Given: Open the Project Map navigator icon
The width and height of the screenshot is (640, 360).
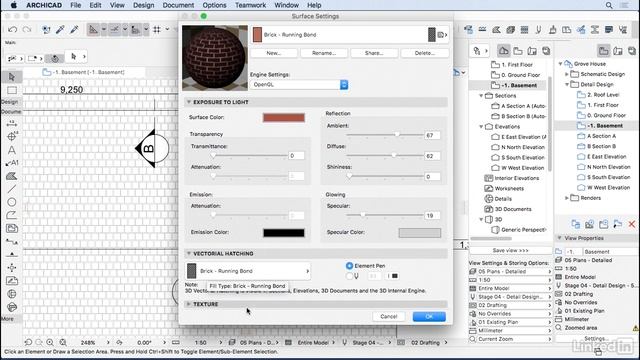Looking at the screenshot, I should (504, 51).
